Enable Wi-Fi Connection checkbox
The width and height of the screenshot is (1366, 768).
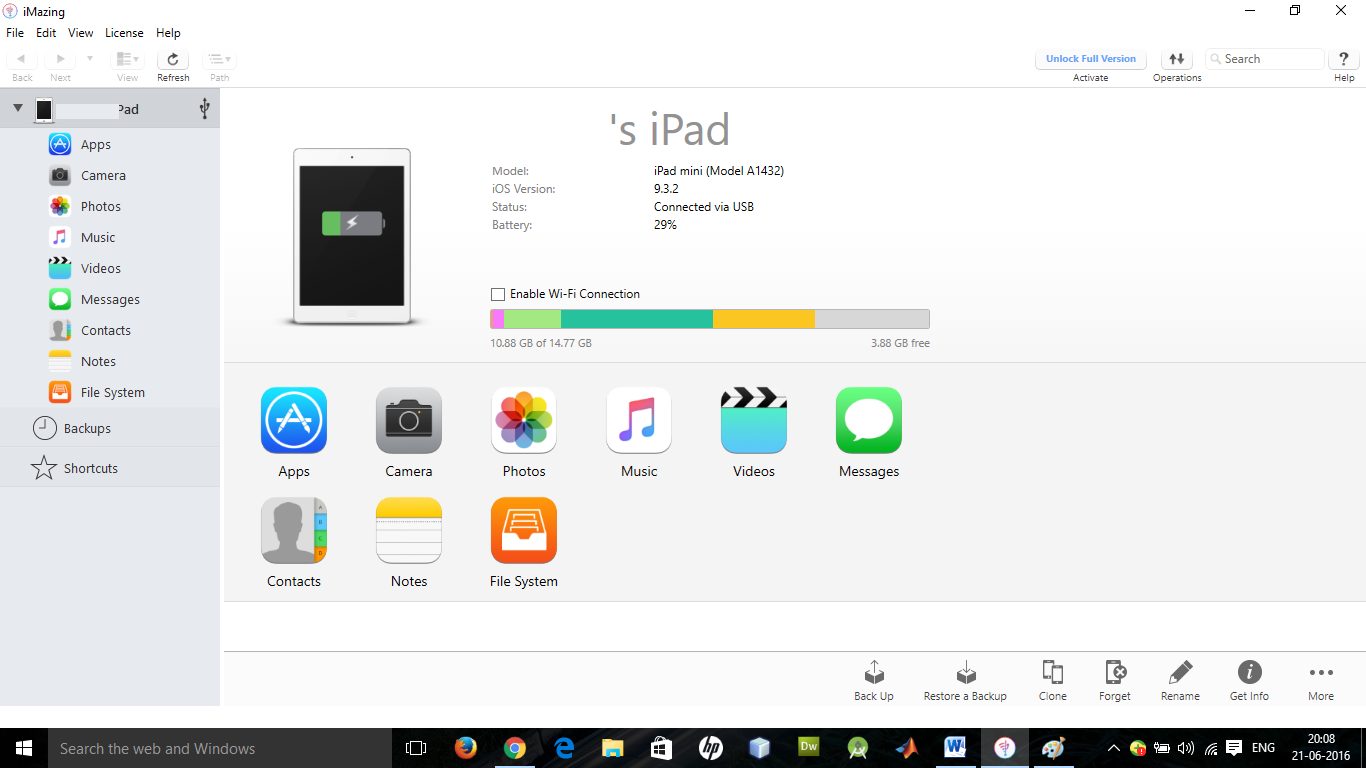click(x=498, y=294)
